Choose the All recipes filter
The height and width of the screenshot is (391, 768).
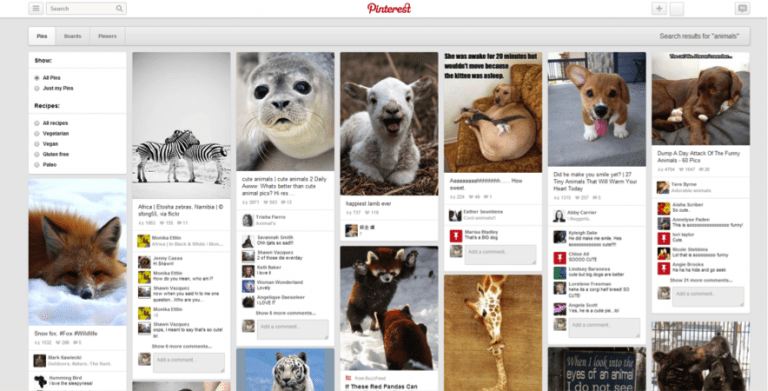pos(37,123)
